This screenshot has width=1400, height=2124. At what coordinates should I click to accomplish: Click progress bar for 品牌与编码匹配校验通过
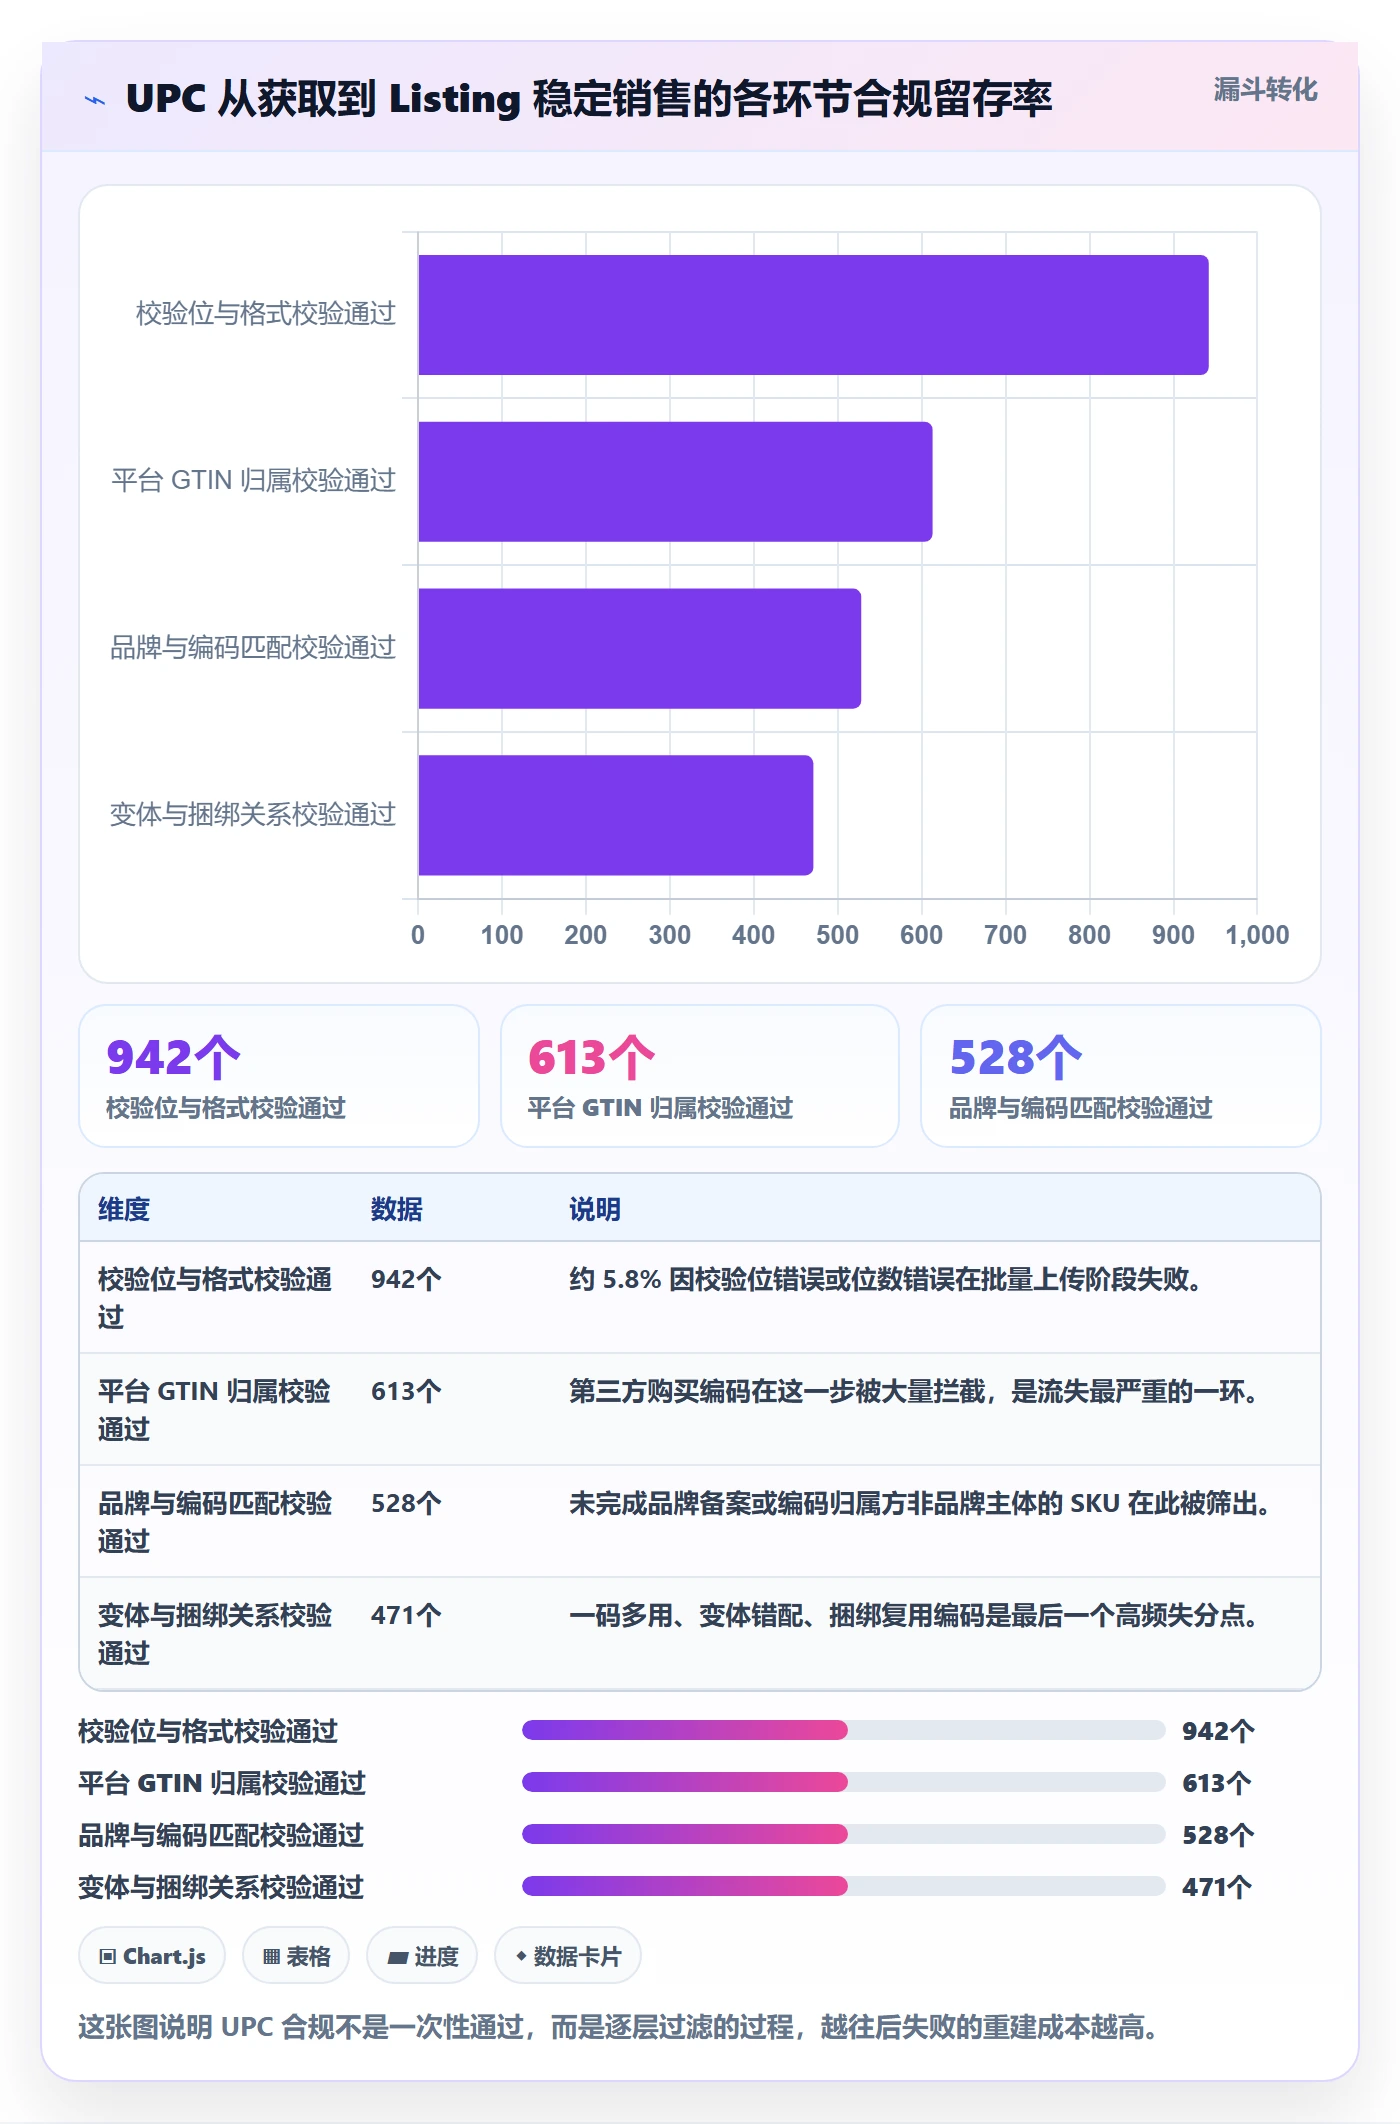coord(843,1834)
